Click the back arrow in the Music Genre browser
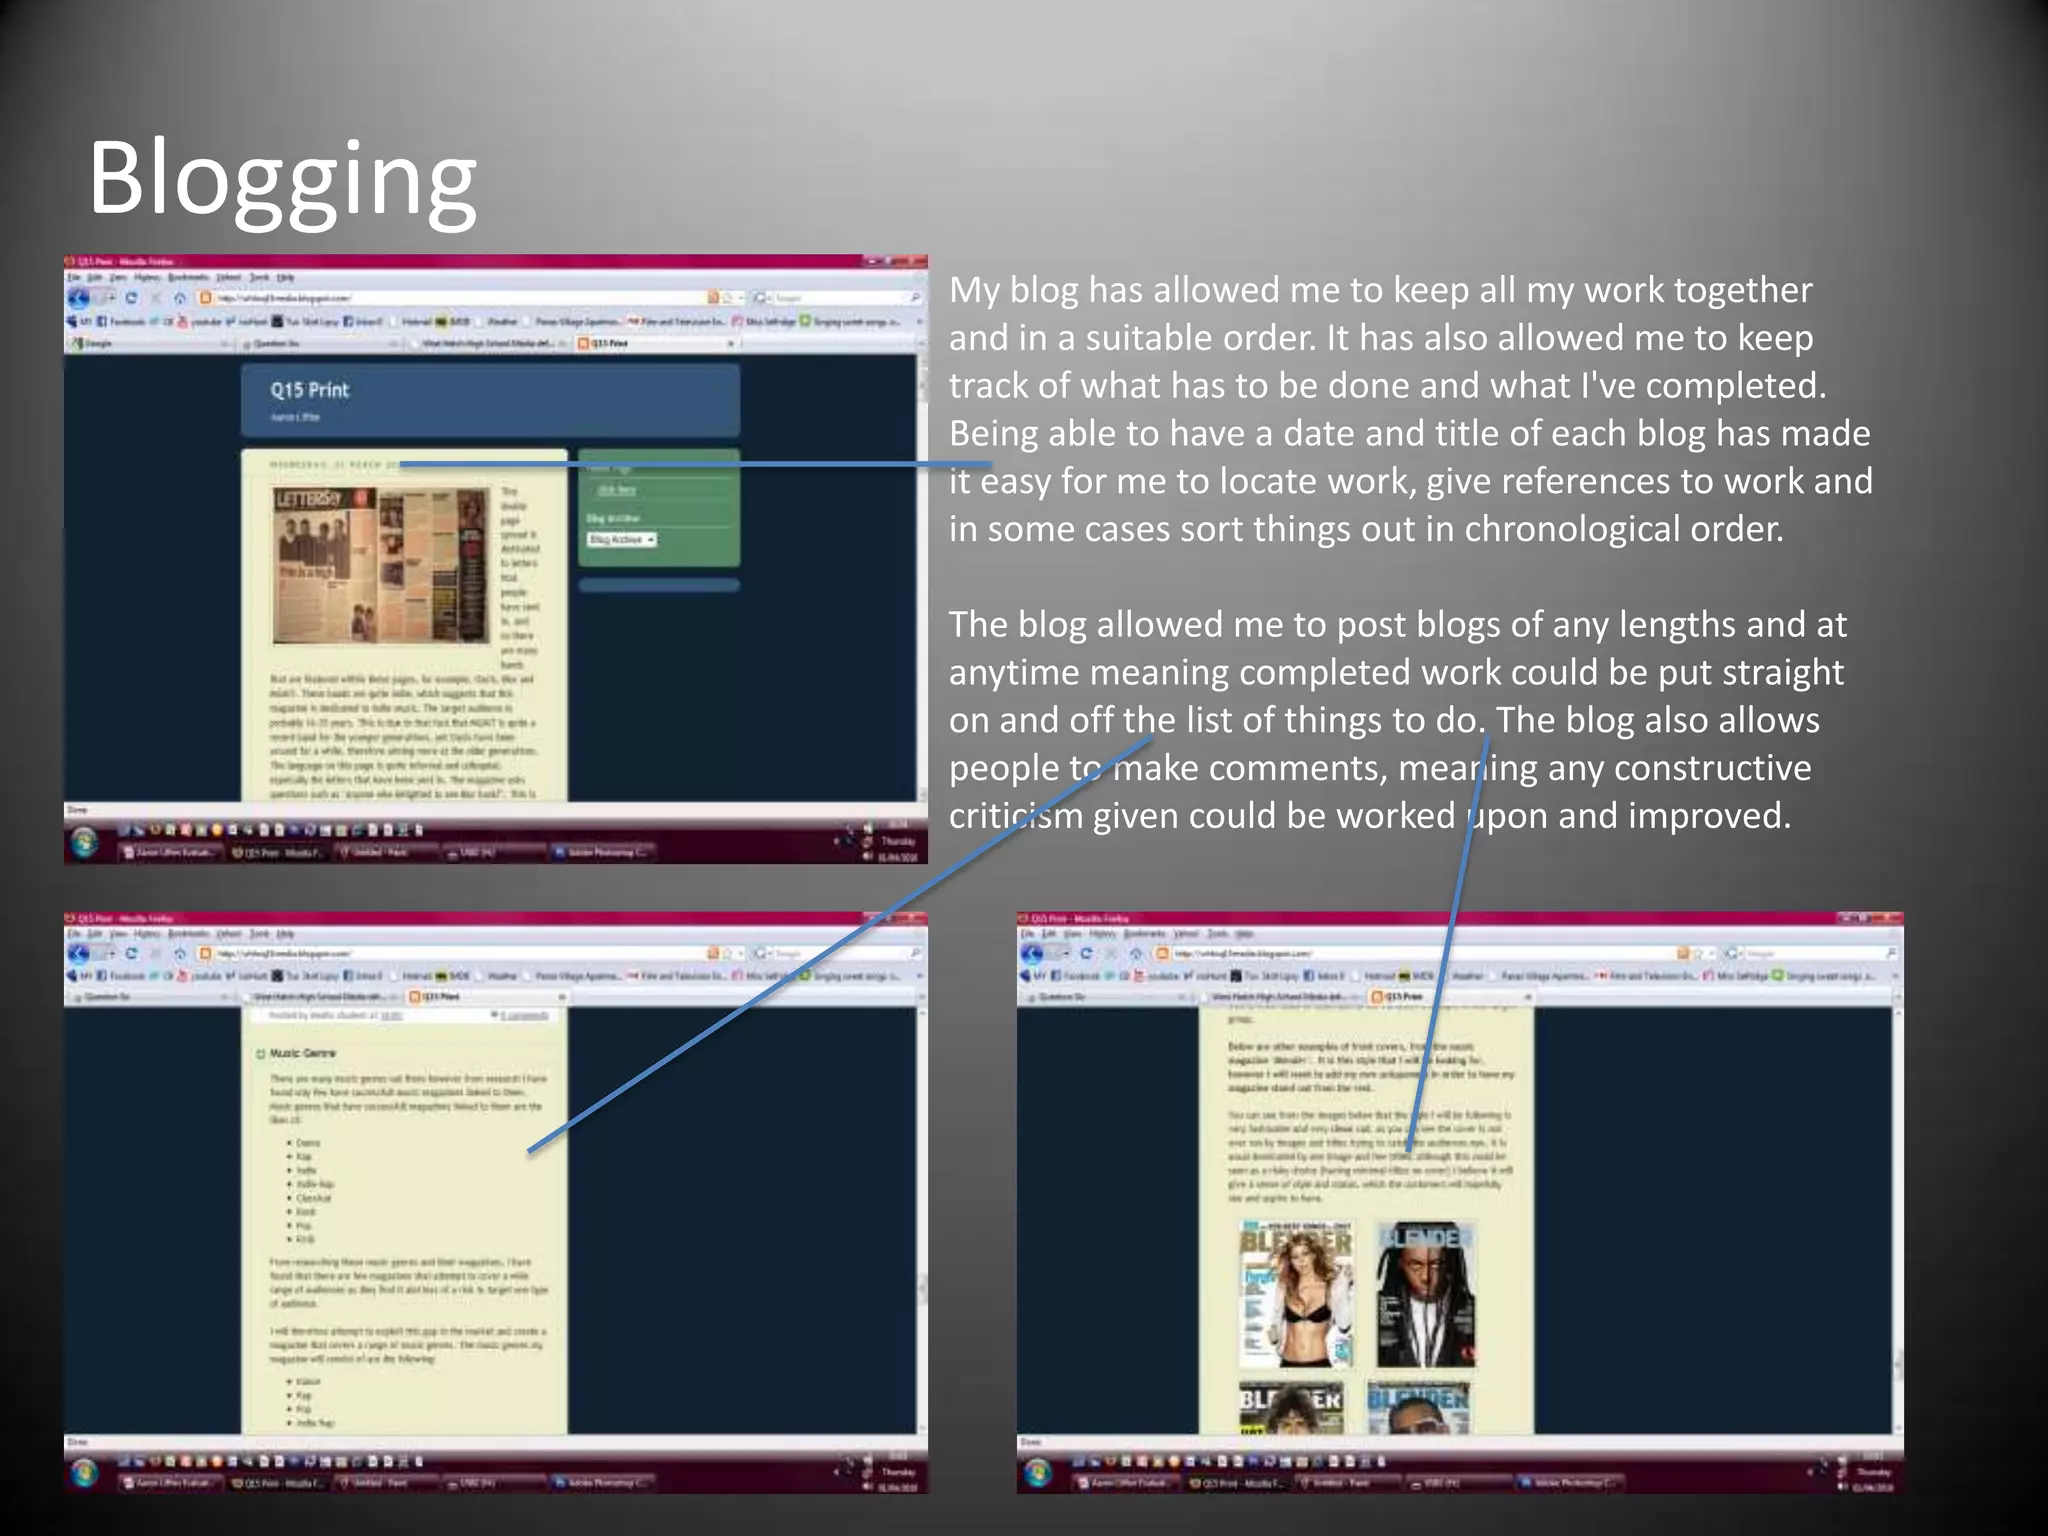Image resolution: width=2048 pixels, height=1536 pixels. (x=78, y=954)
